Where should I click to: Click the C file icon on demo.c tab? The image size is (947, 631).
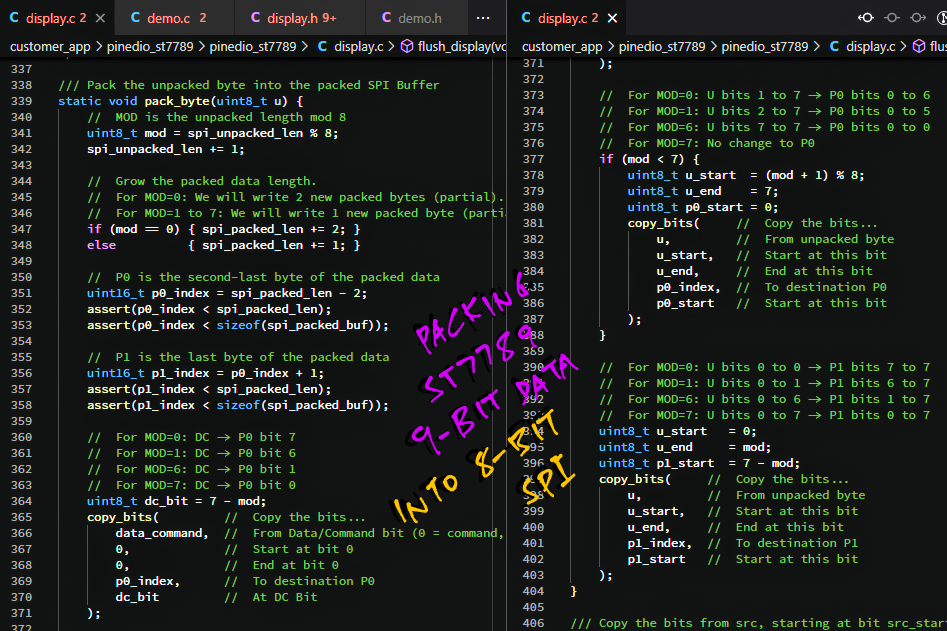click(x=135, y=18)
